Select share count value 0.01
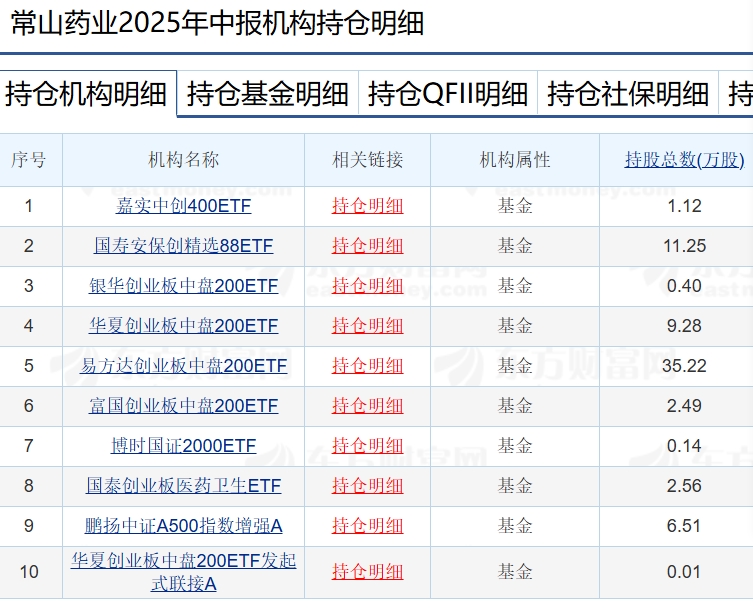The height and width of the screenshot is (610, 753). (x=684, y=572)
